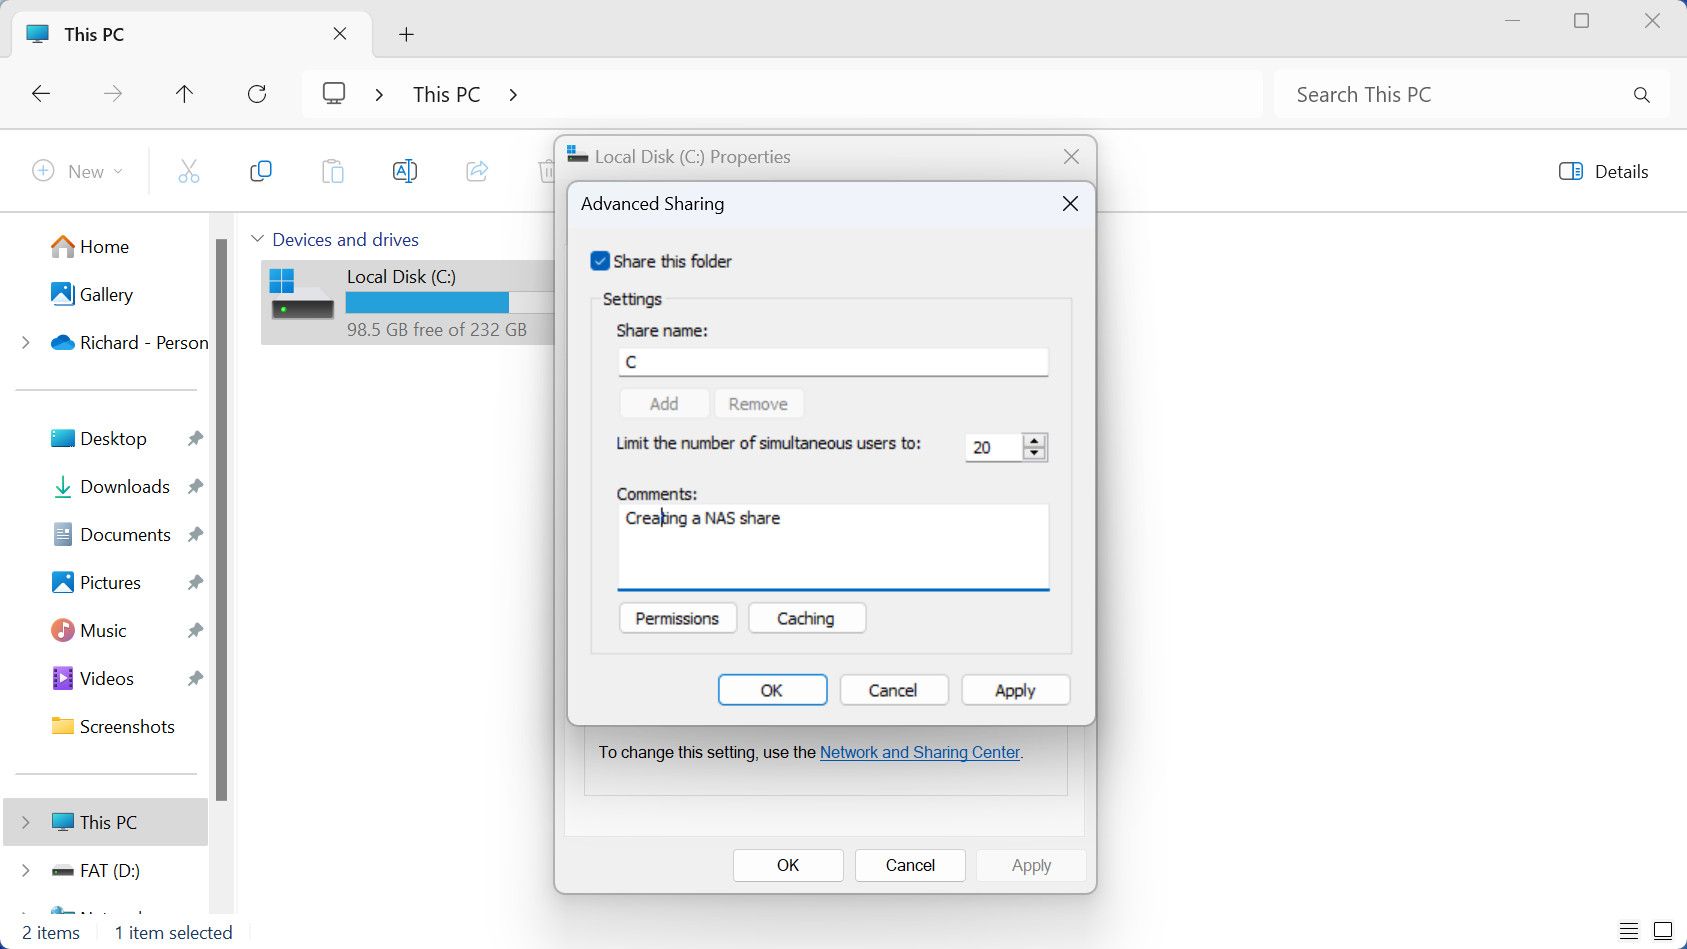Collapse the Devices and drives section

(257, 239)
